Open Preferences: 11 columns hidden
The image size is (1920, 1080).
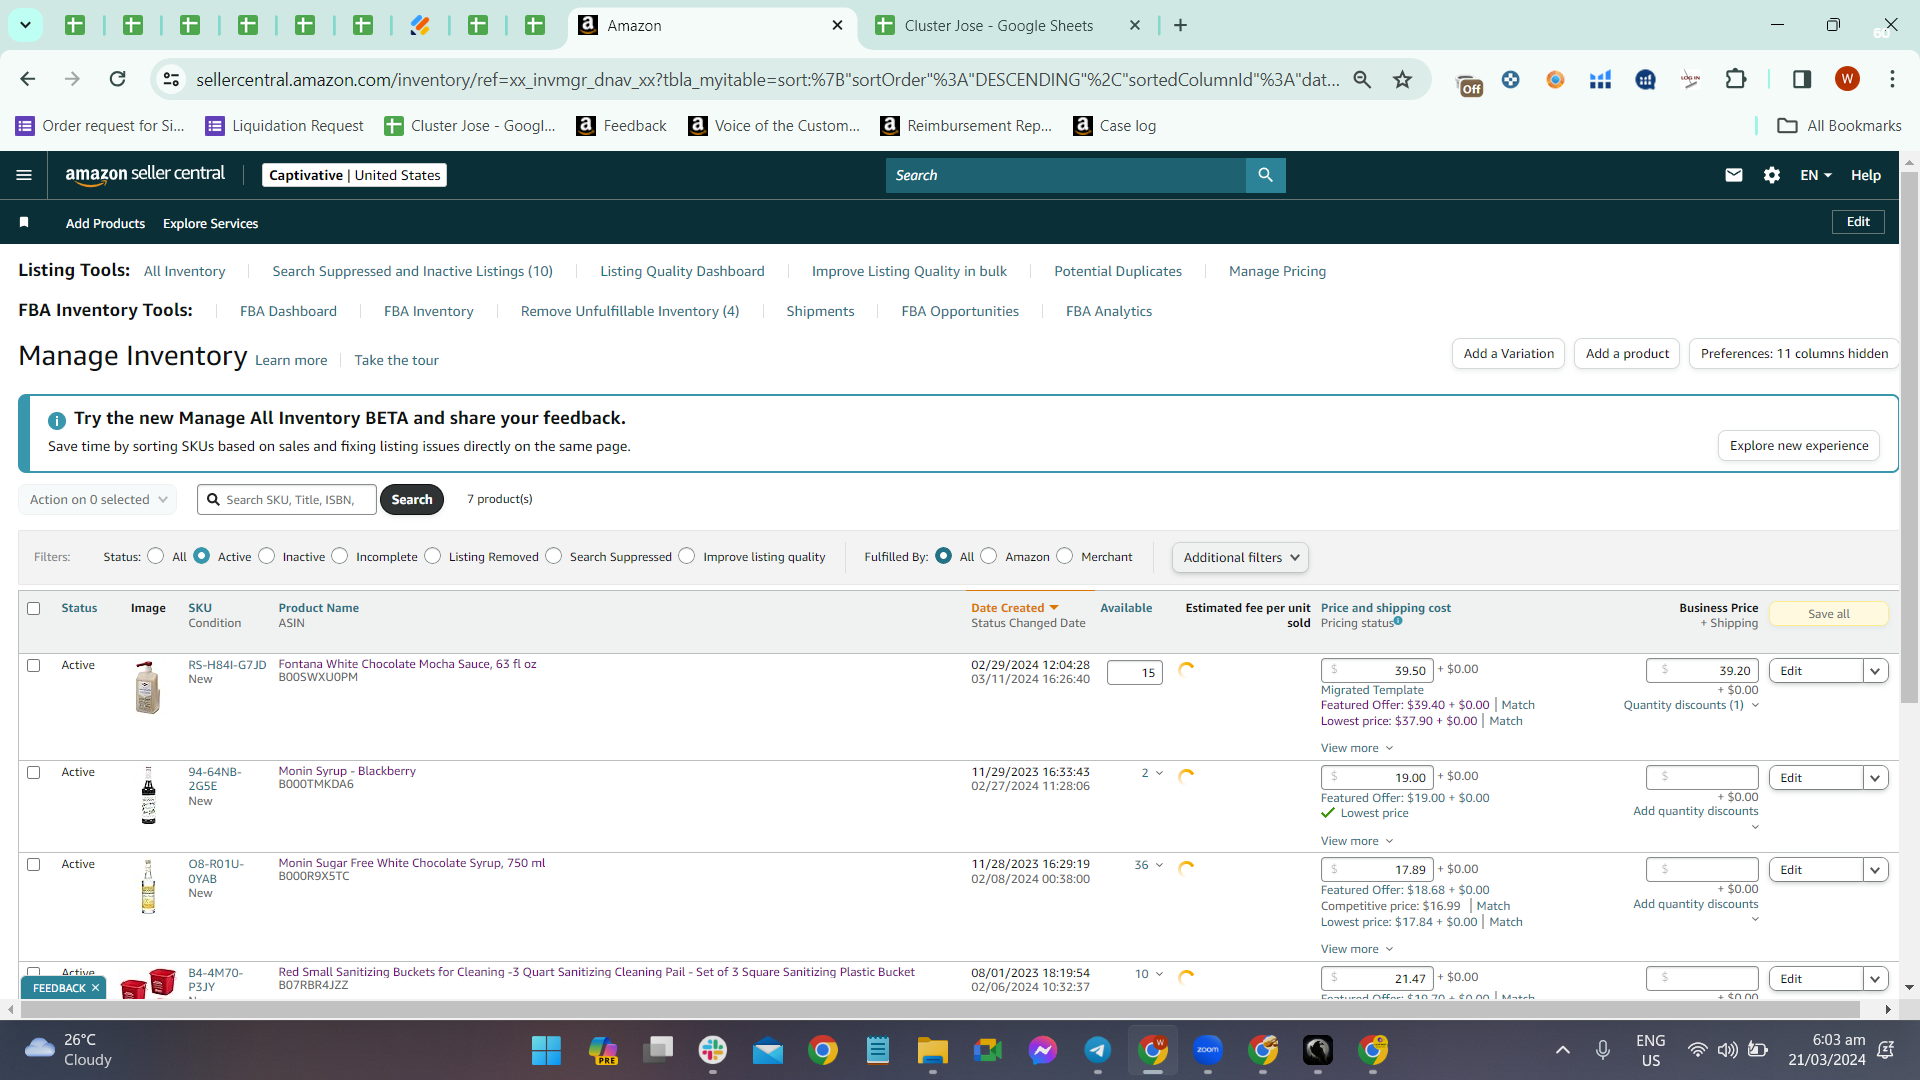coord(1794,354)
